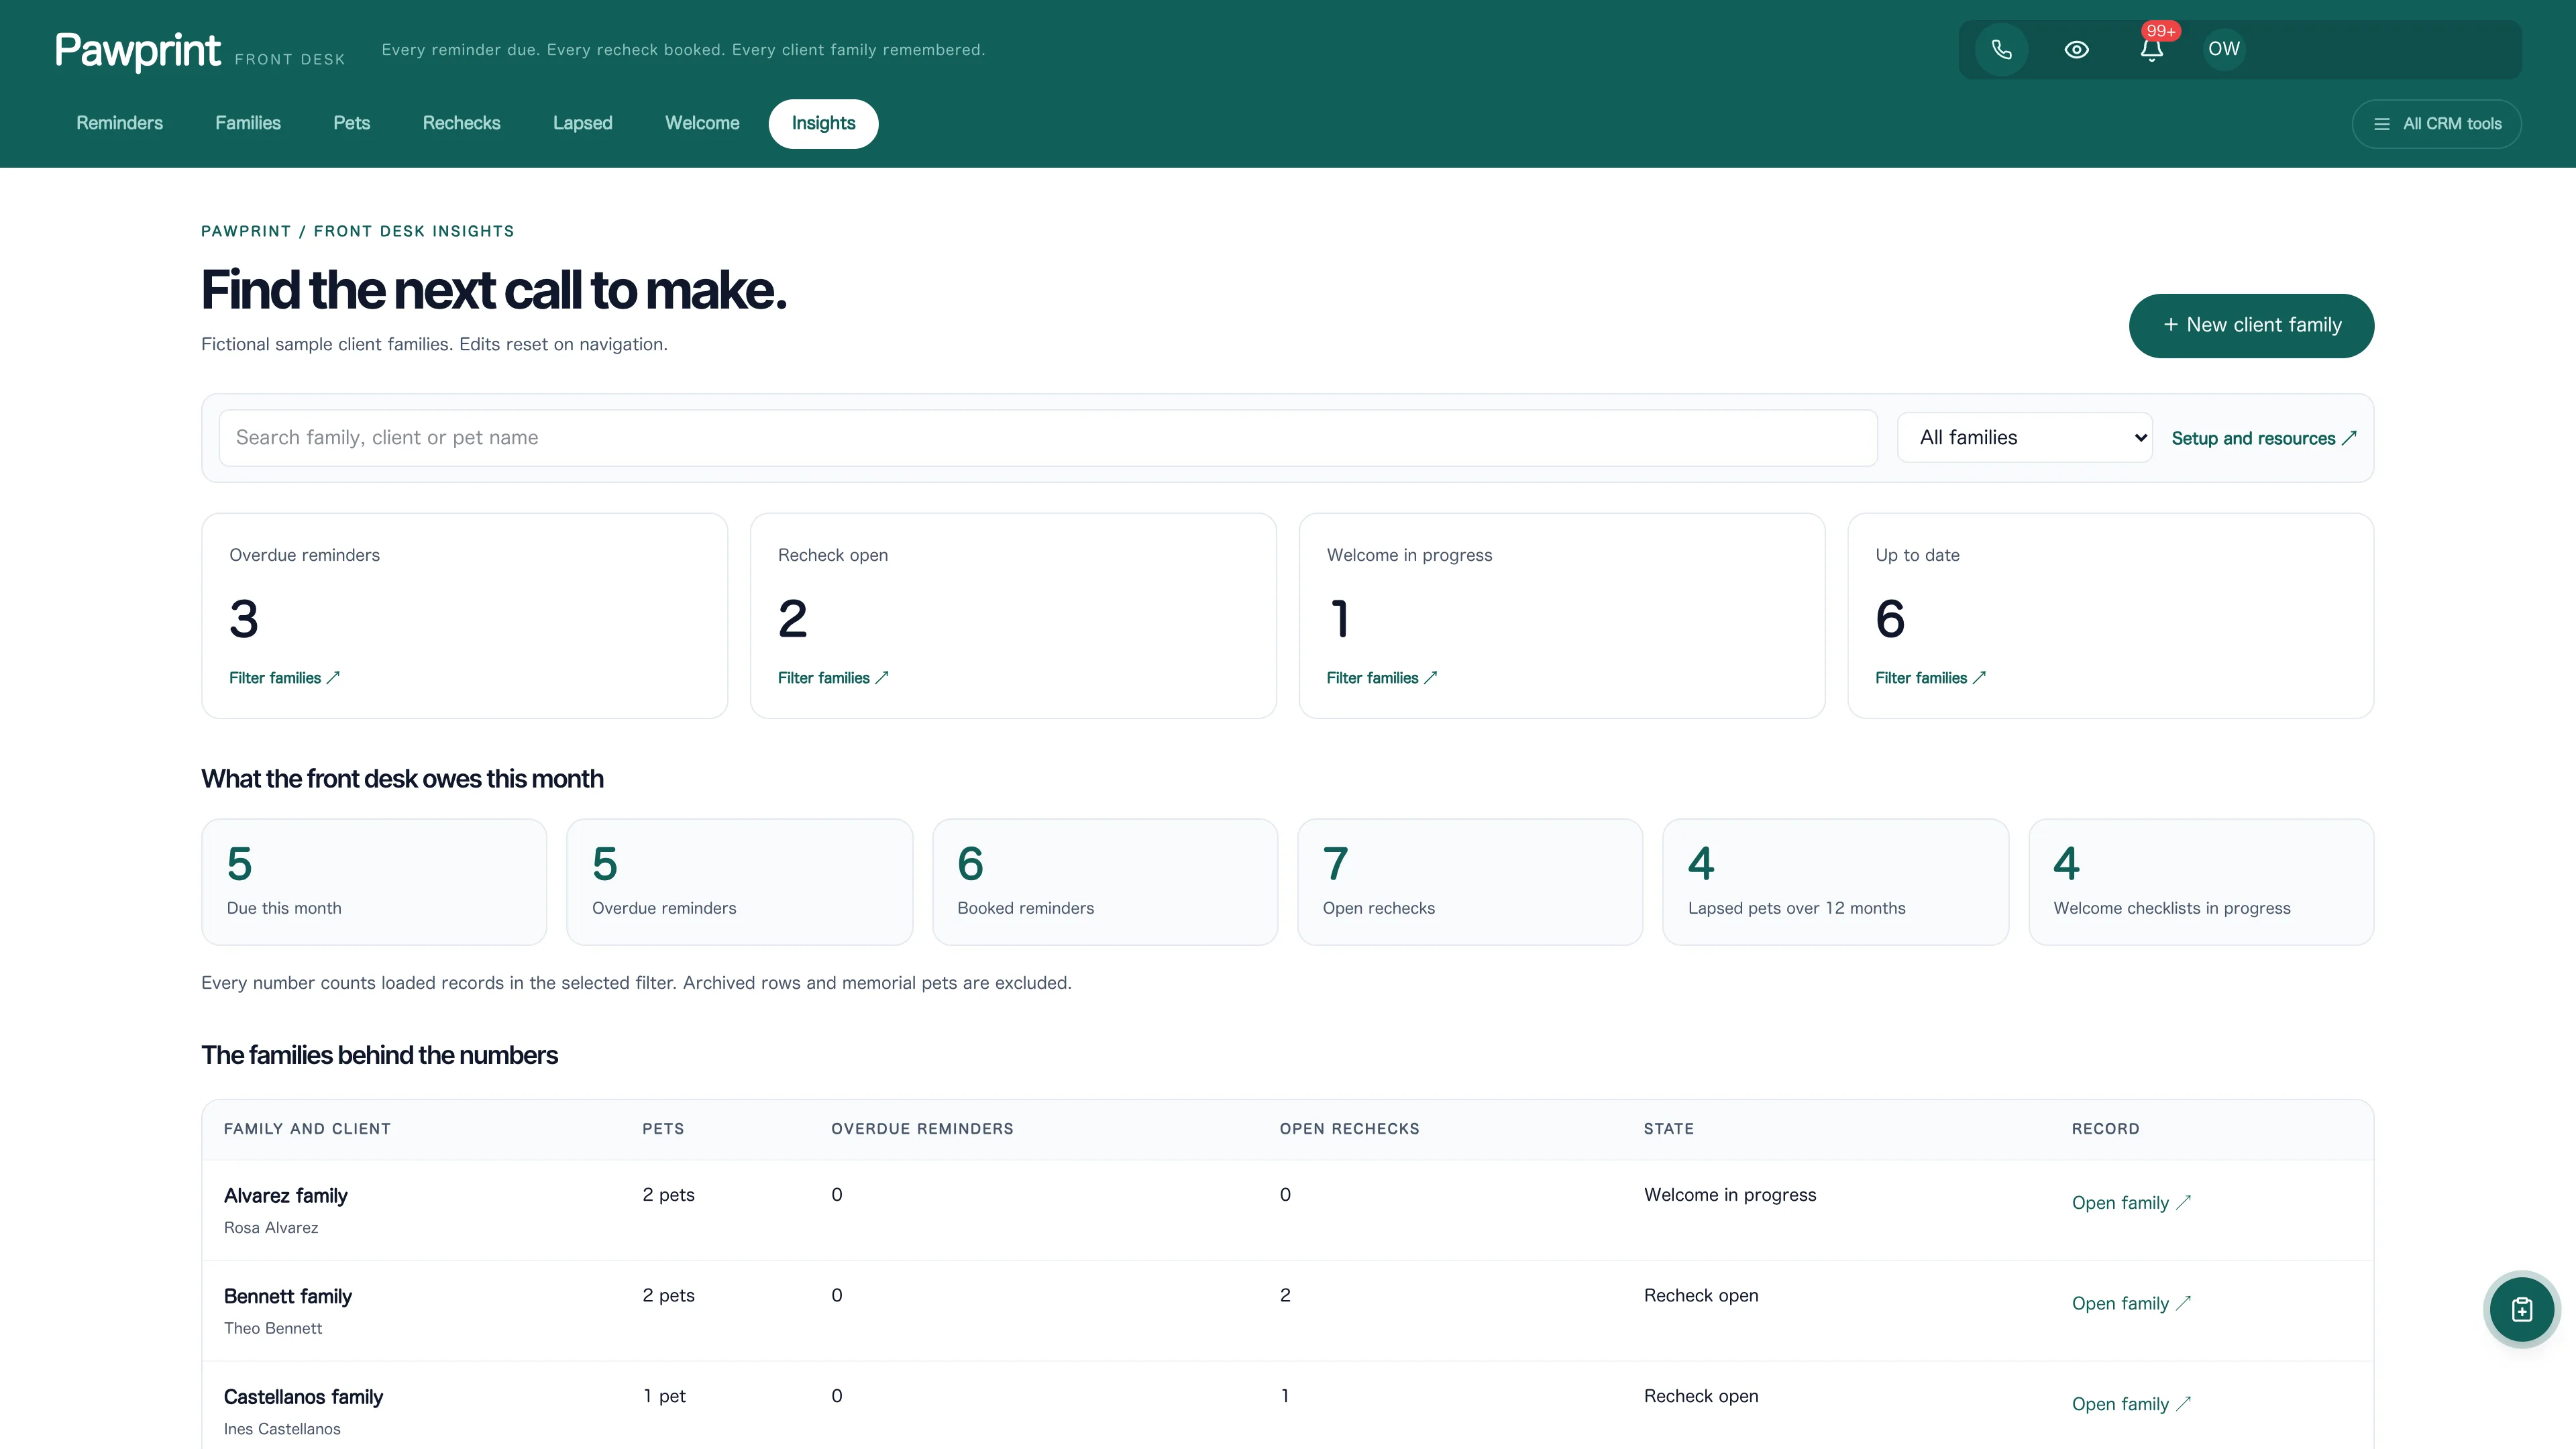
Task: Open All CRM tools menu
Action: coord(2436,124)
